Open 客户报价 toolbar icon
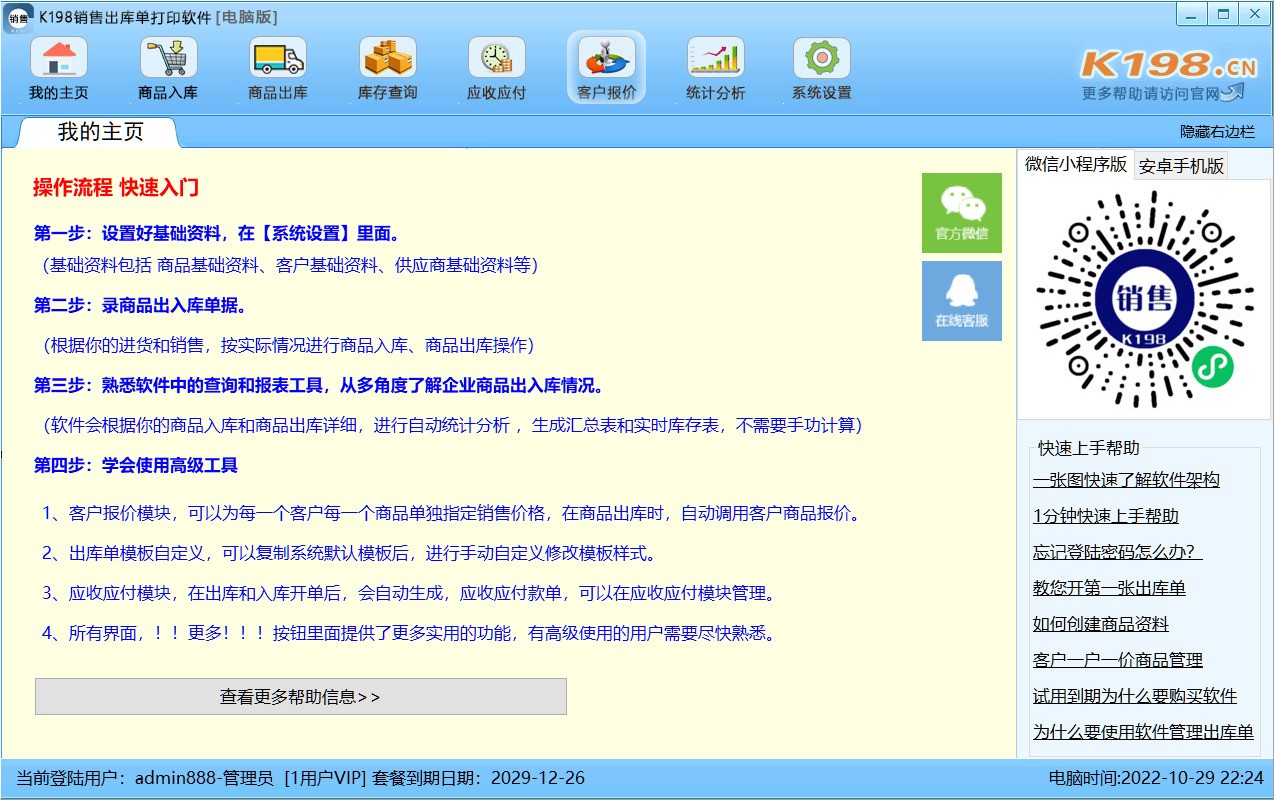This screenshot has width=1274, height=800. tap(606, 69)
